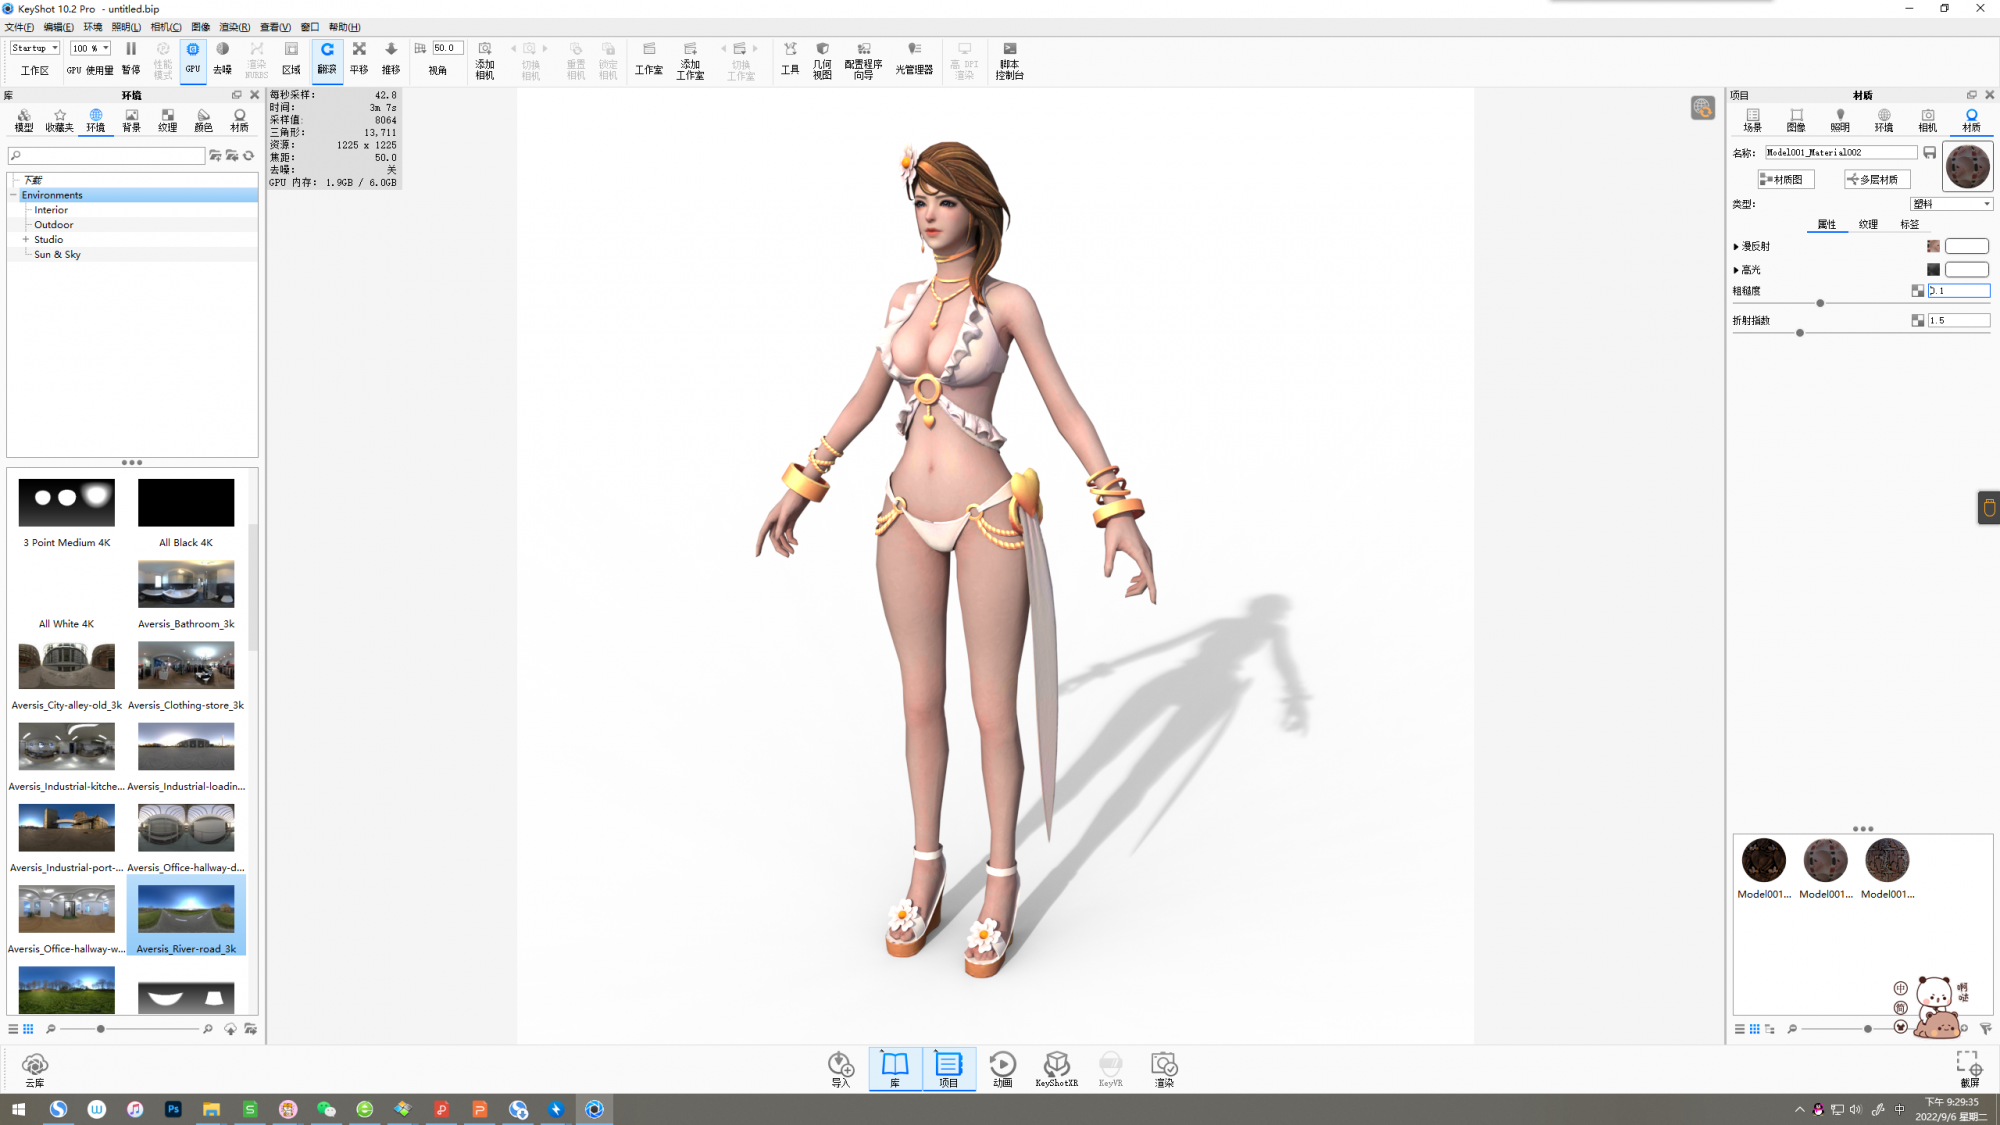Open the 100% GPU usage dropdown
The width and height of the screenshot is (2000, 1125).
coord(91,48)
